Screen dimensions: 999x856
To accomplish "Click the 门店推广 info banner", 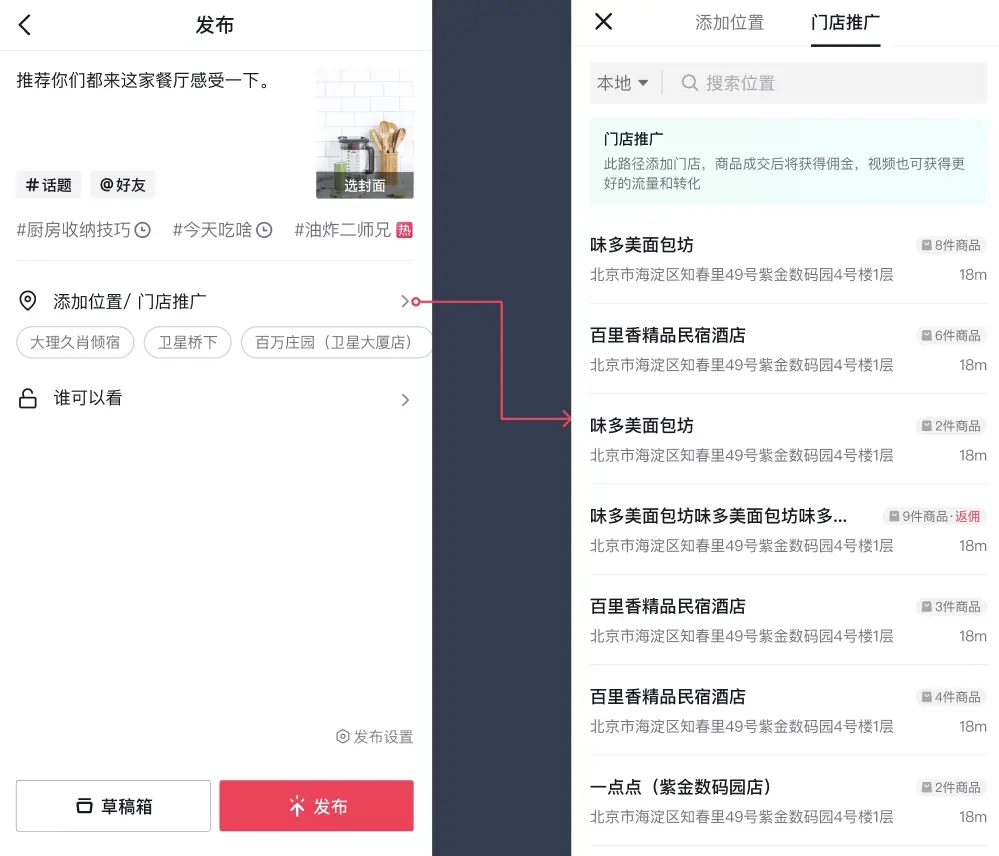I will tap(789, 161).
